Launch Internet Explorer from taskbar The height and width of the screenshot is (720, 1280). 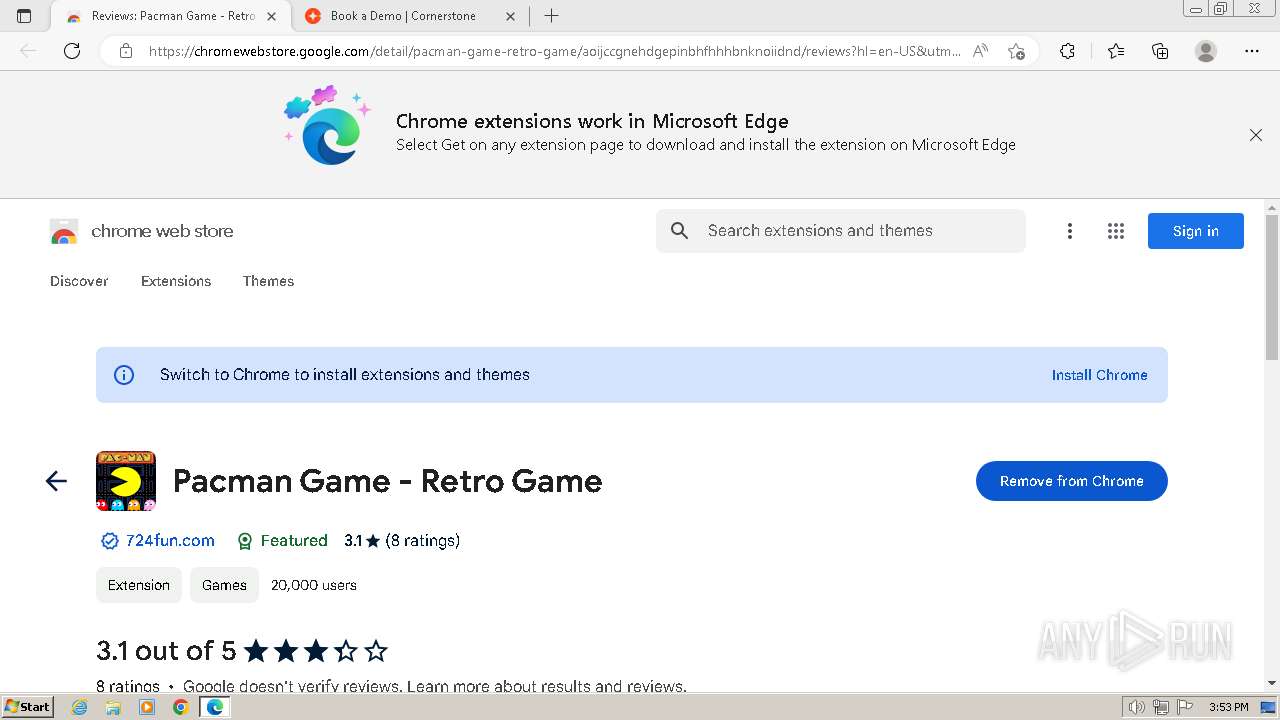point(80,707)
